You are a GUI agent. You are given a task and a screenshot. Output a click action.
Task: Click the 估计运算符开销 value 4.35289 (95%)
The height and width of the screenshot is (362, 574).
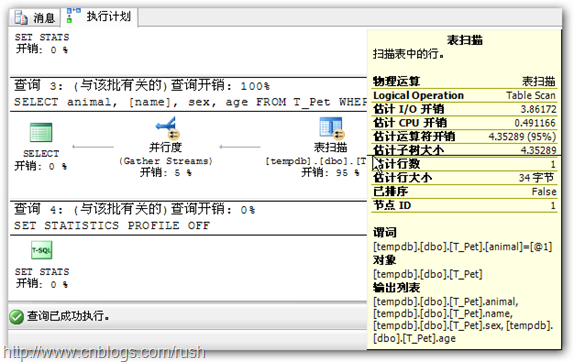(x=522, y=137)
